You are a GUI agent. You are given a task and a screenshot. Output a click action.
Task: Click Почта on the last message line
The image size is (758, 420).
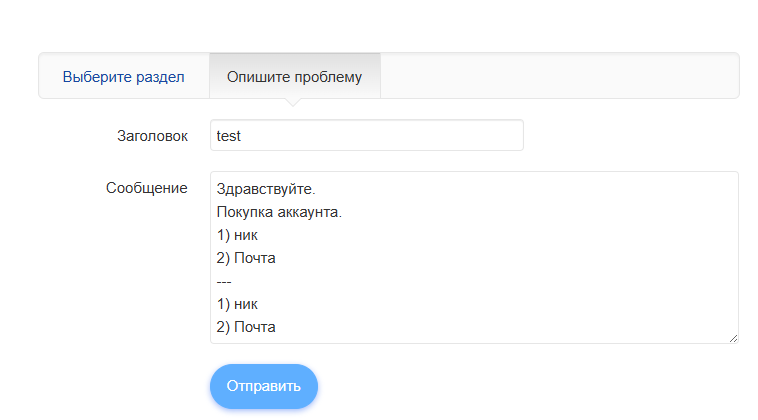tap(255, 327)
